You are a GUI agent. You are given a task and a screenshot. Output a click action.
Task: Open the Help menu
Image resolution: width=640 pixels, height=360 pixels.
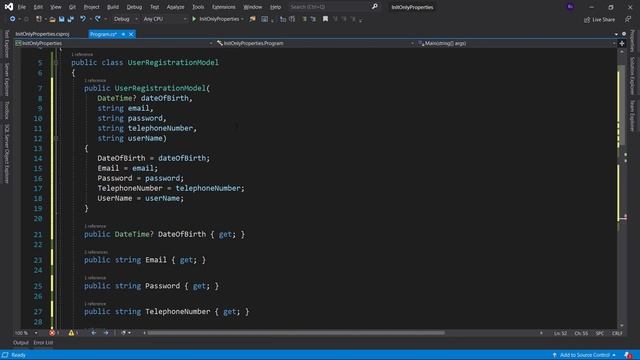276,7
